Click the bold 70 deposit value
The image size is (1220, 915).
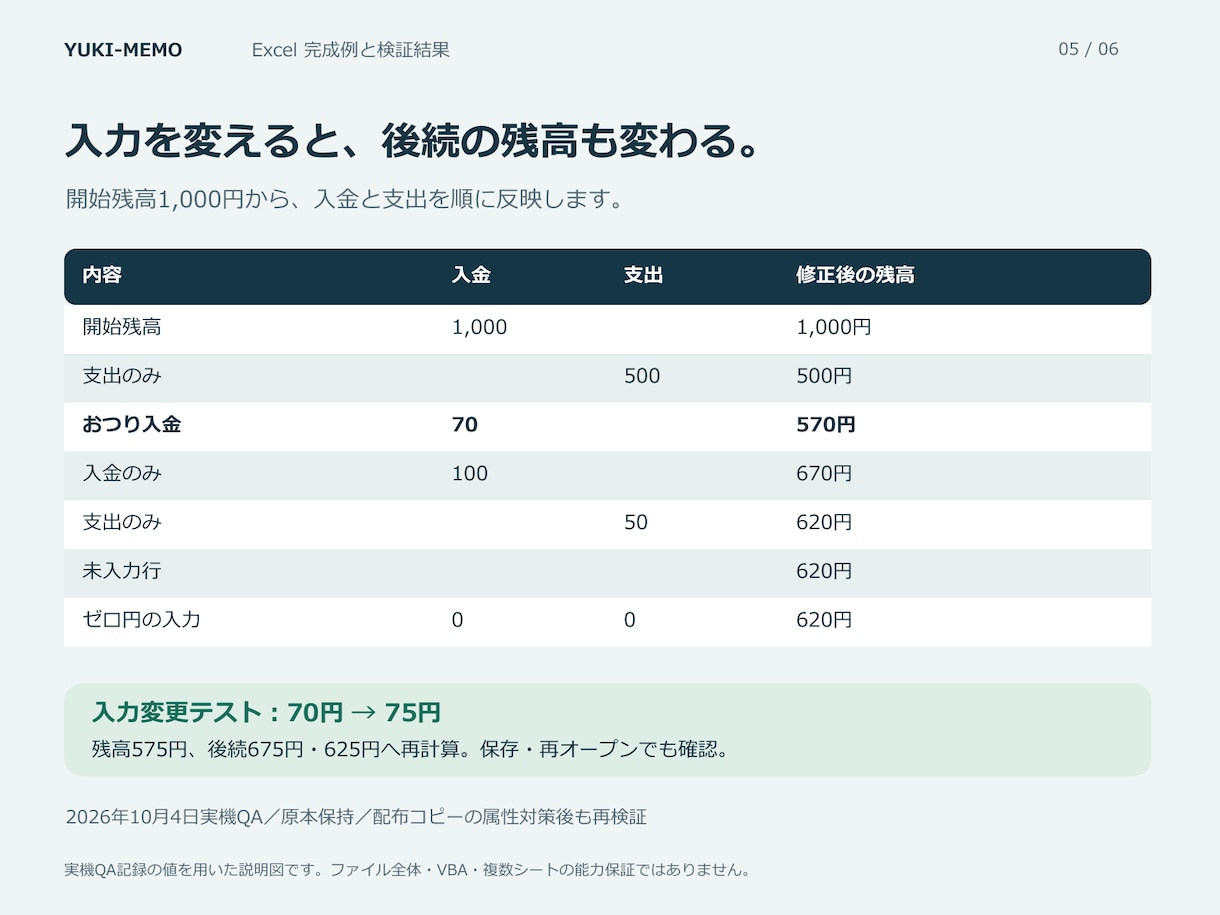465,425
